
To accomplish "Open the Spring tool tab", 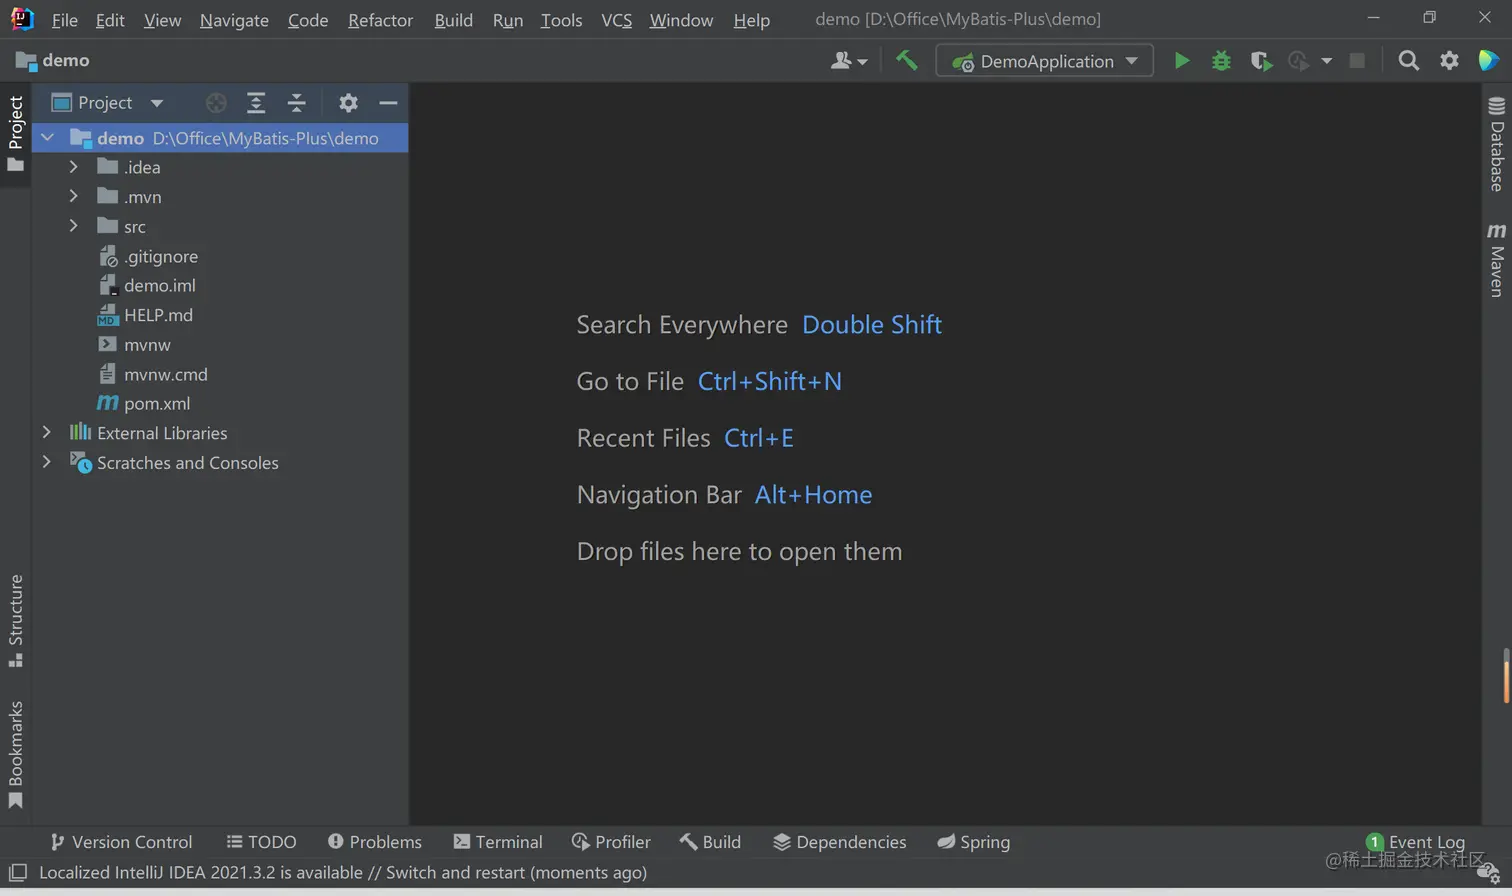I will click(973, 842).
